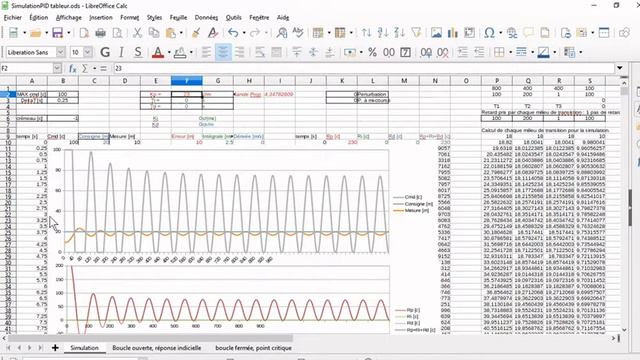Format as percent
Screen dimensions: 640x360
pos(372,52)
